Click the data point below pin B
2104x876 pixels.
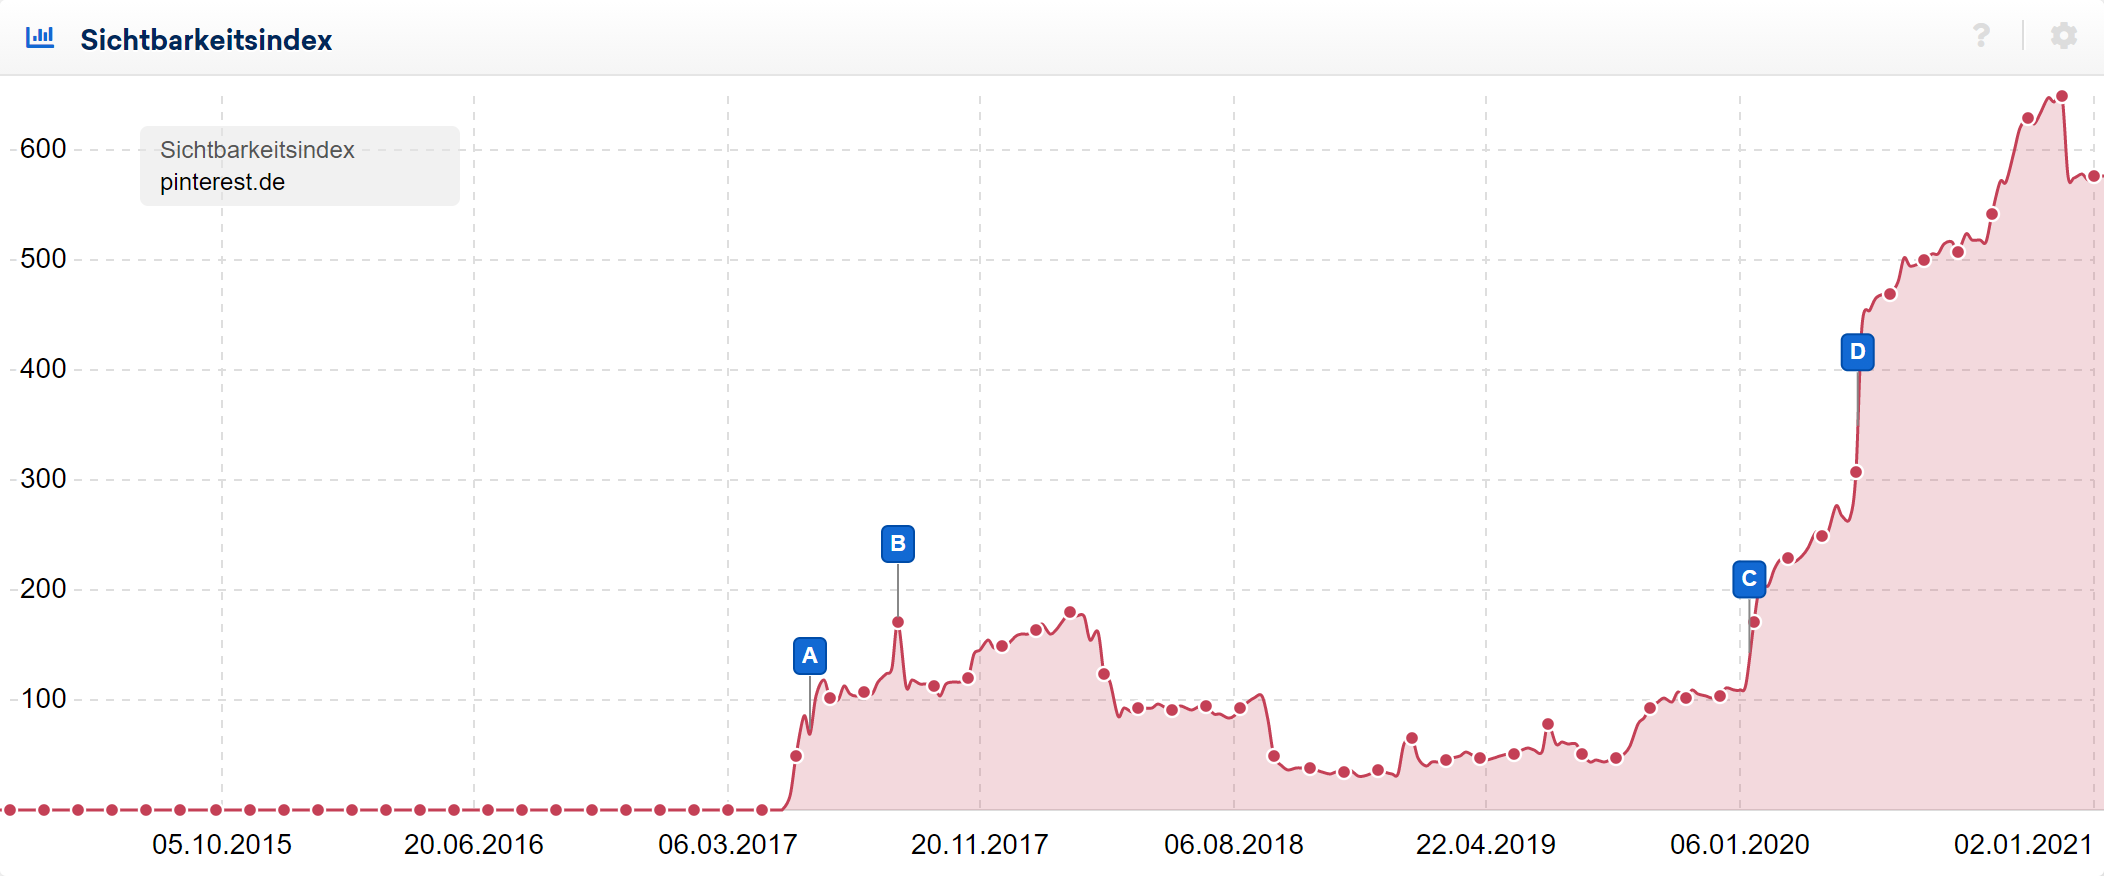(898, 622)
